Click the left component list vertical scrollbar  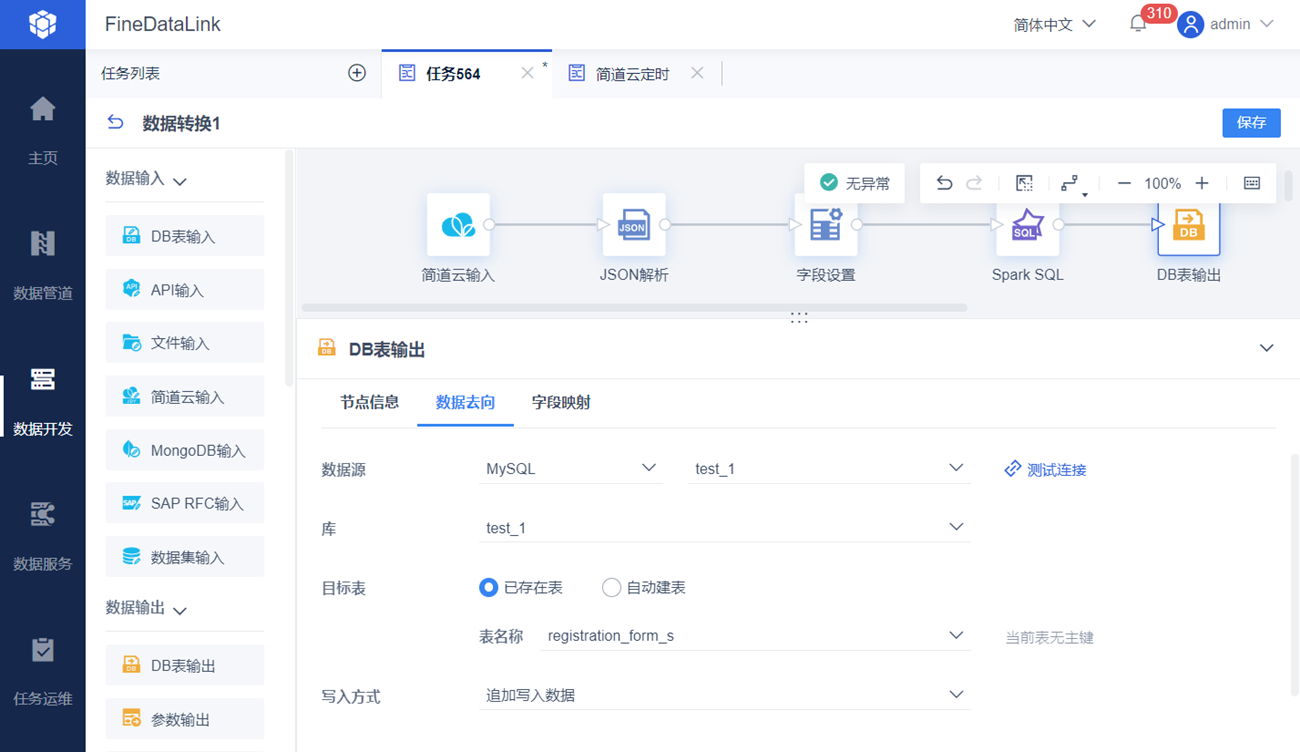tap(289, 268)
